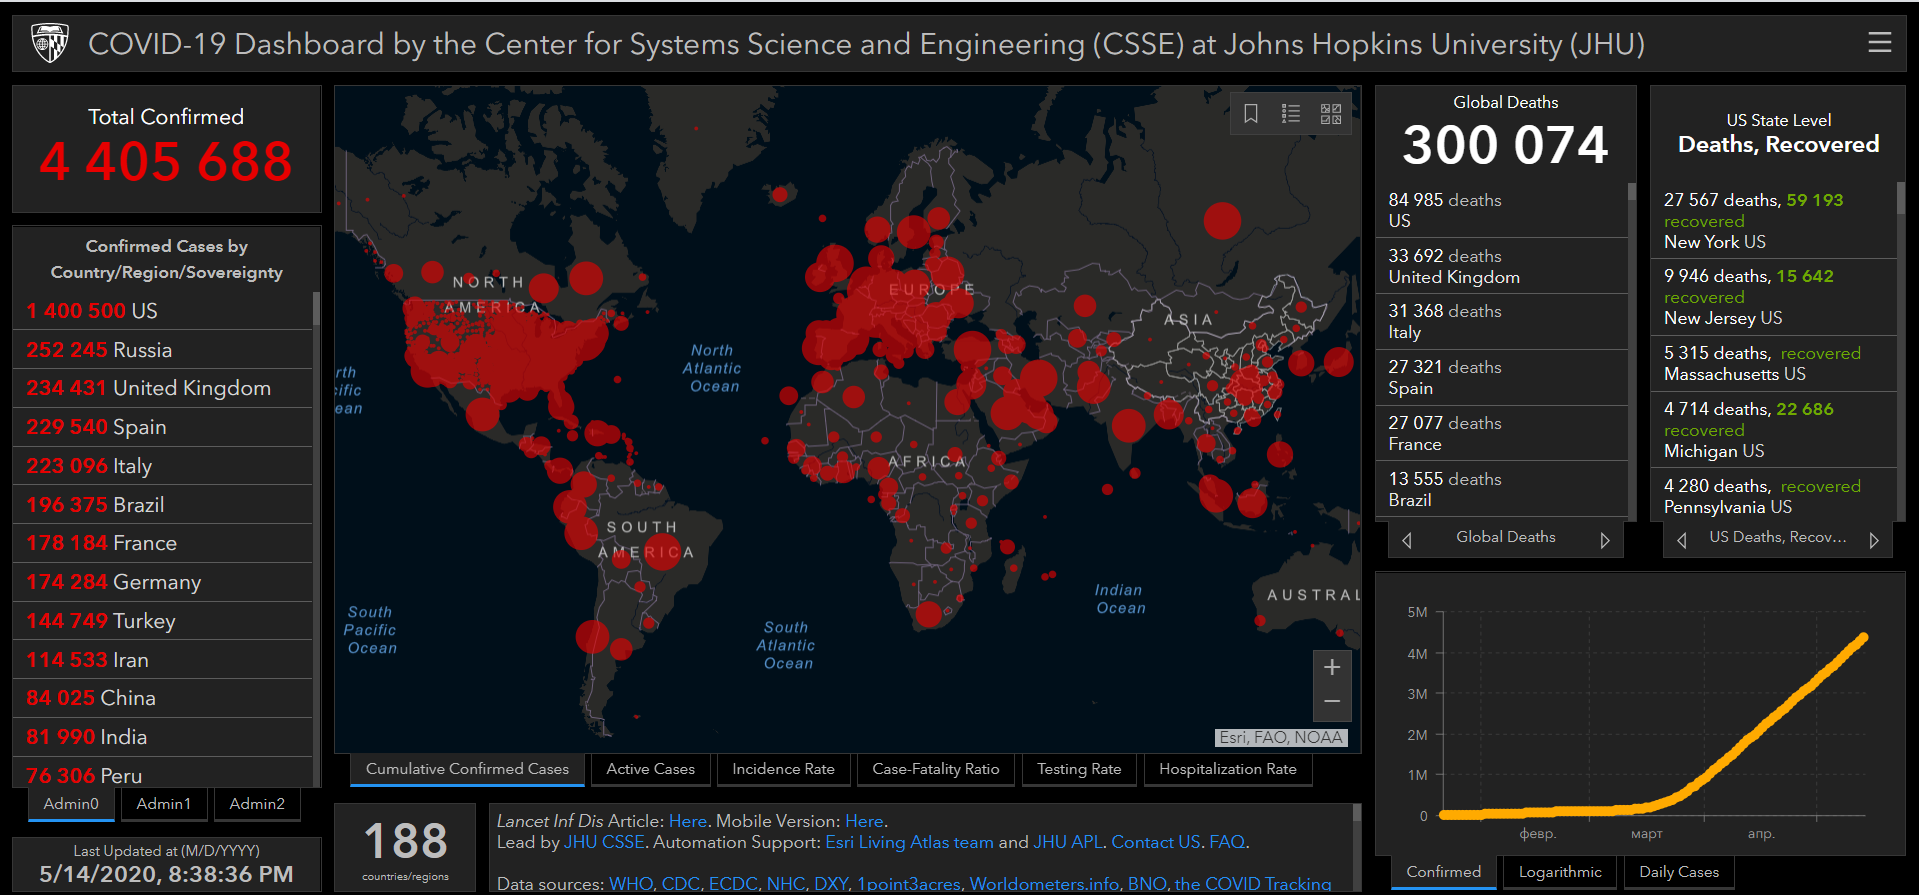Select the 114 533 Iran row
The width and height of the screenshot is (1919, 895).
coord(163,660)
